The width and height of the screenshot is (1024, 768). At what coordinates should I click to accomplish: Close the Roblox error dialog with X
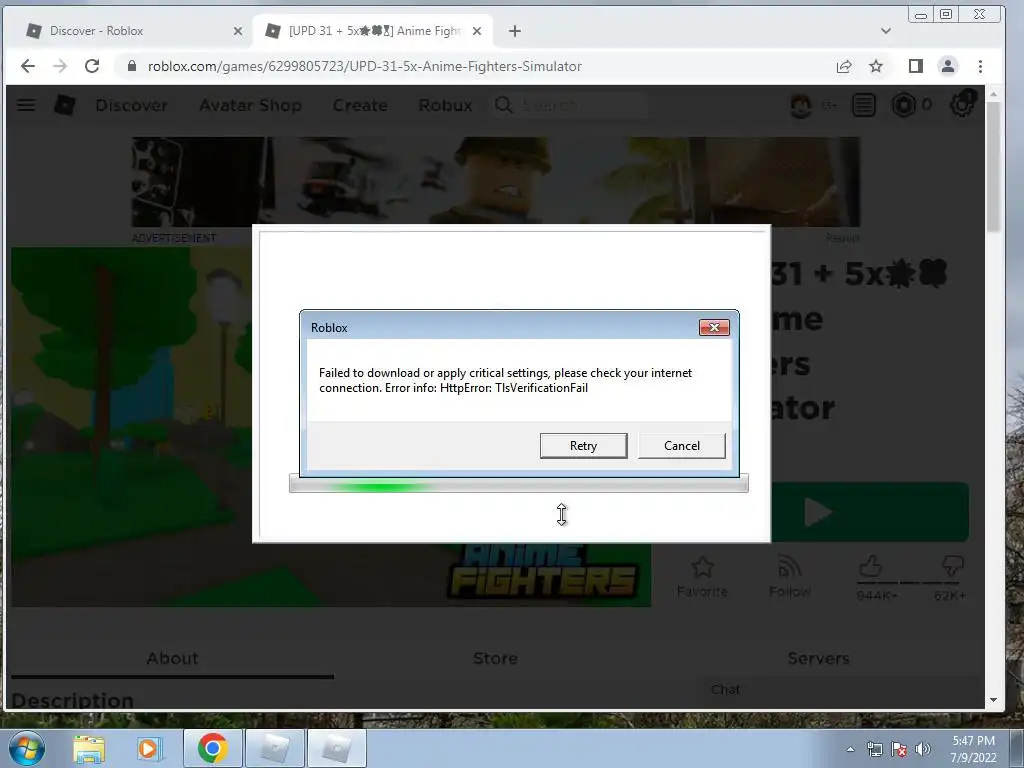[714, 327]
